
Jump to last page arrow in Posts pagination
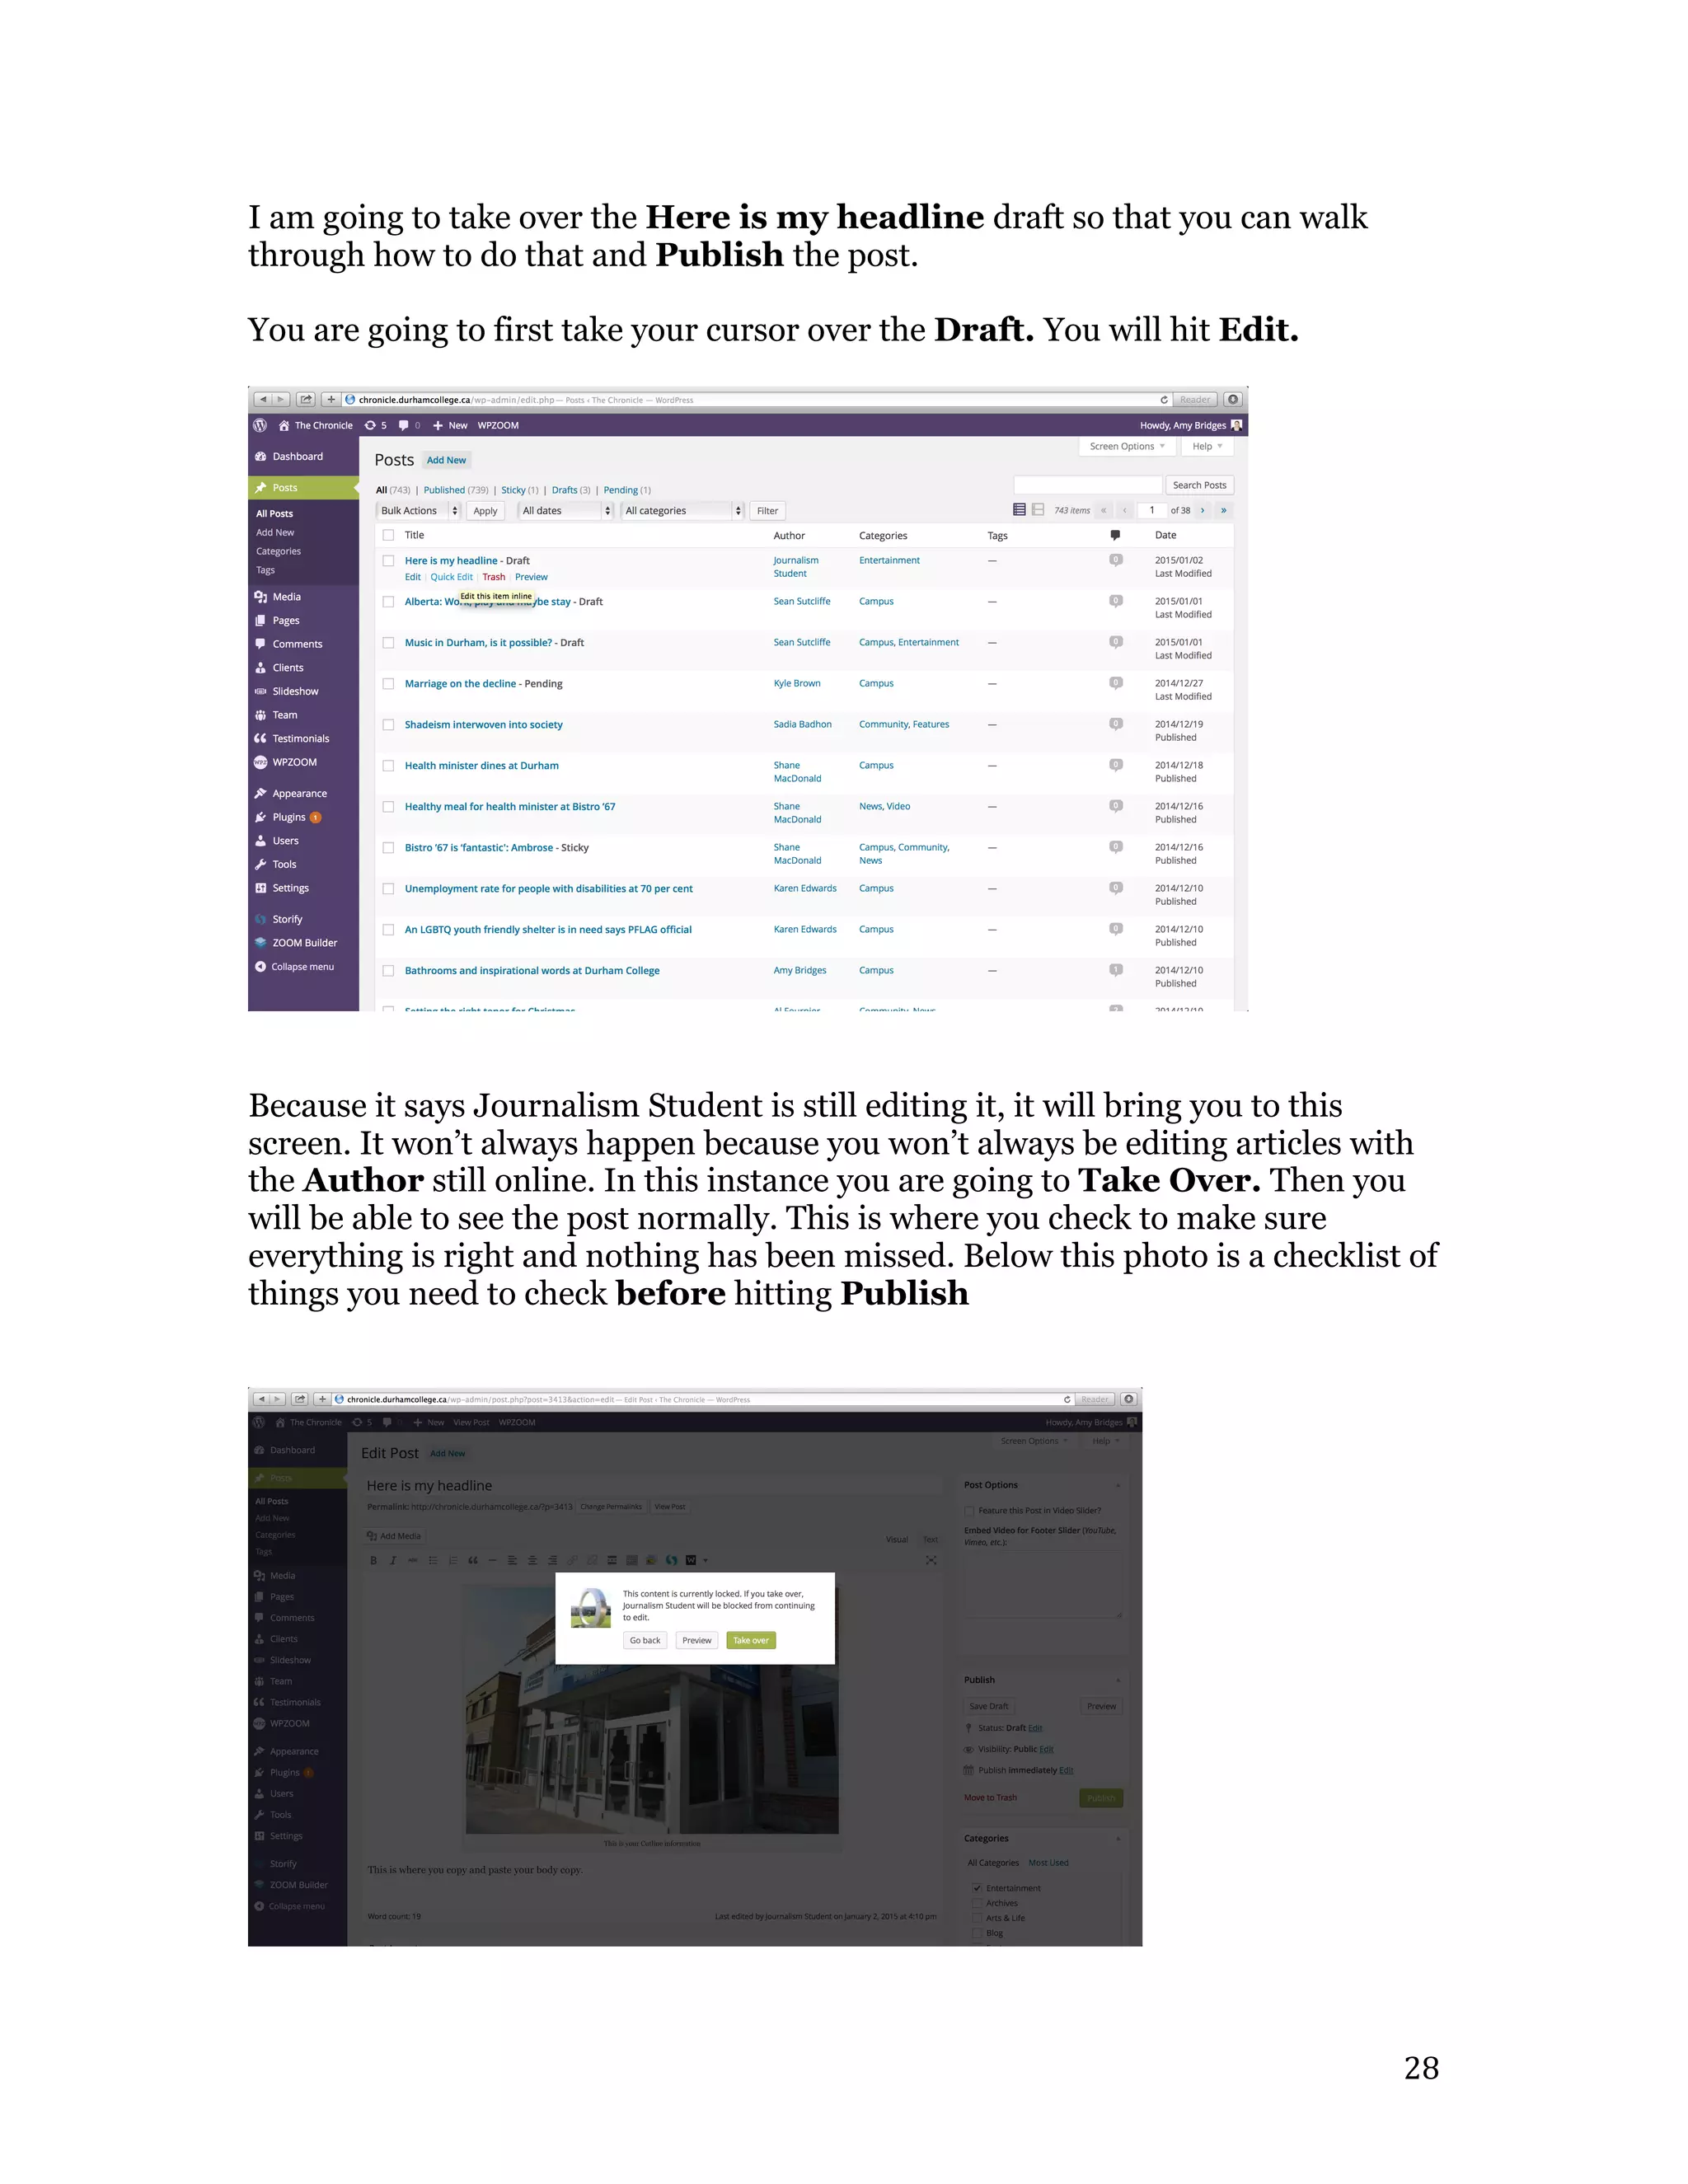(x=1223, y=510)
